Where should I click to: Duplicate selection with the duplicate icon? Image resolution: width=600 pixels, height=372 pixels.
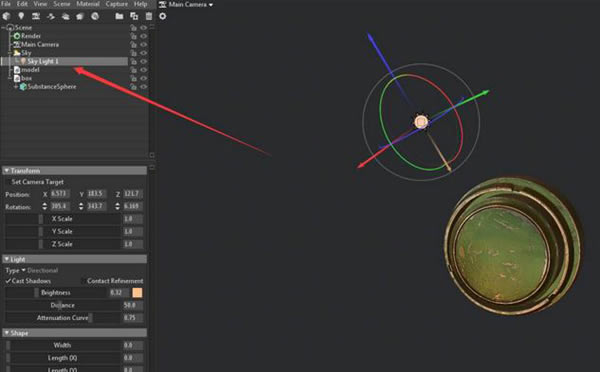[134, 16]
